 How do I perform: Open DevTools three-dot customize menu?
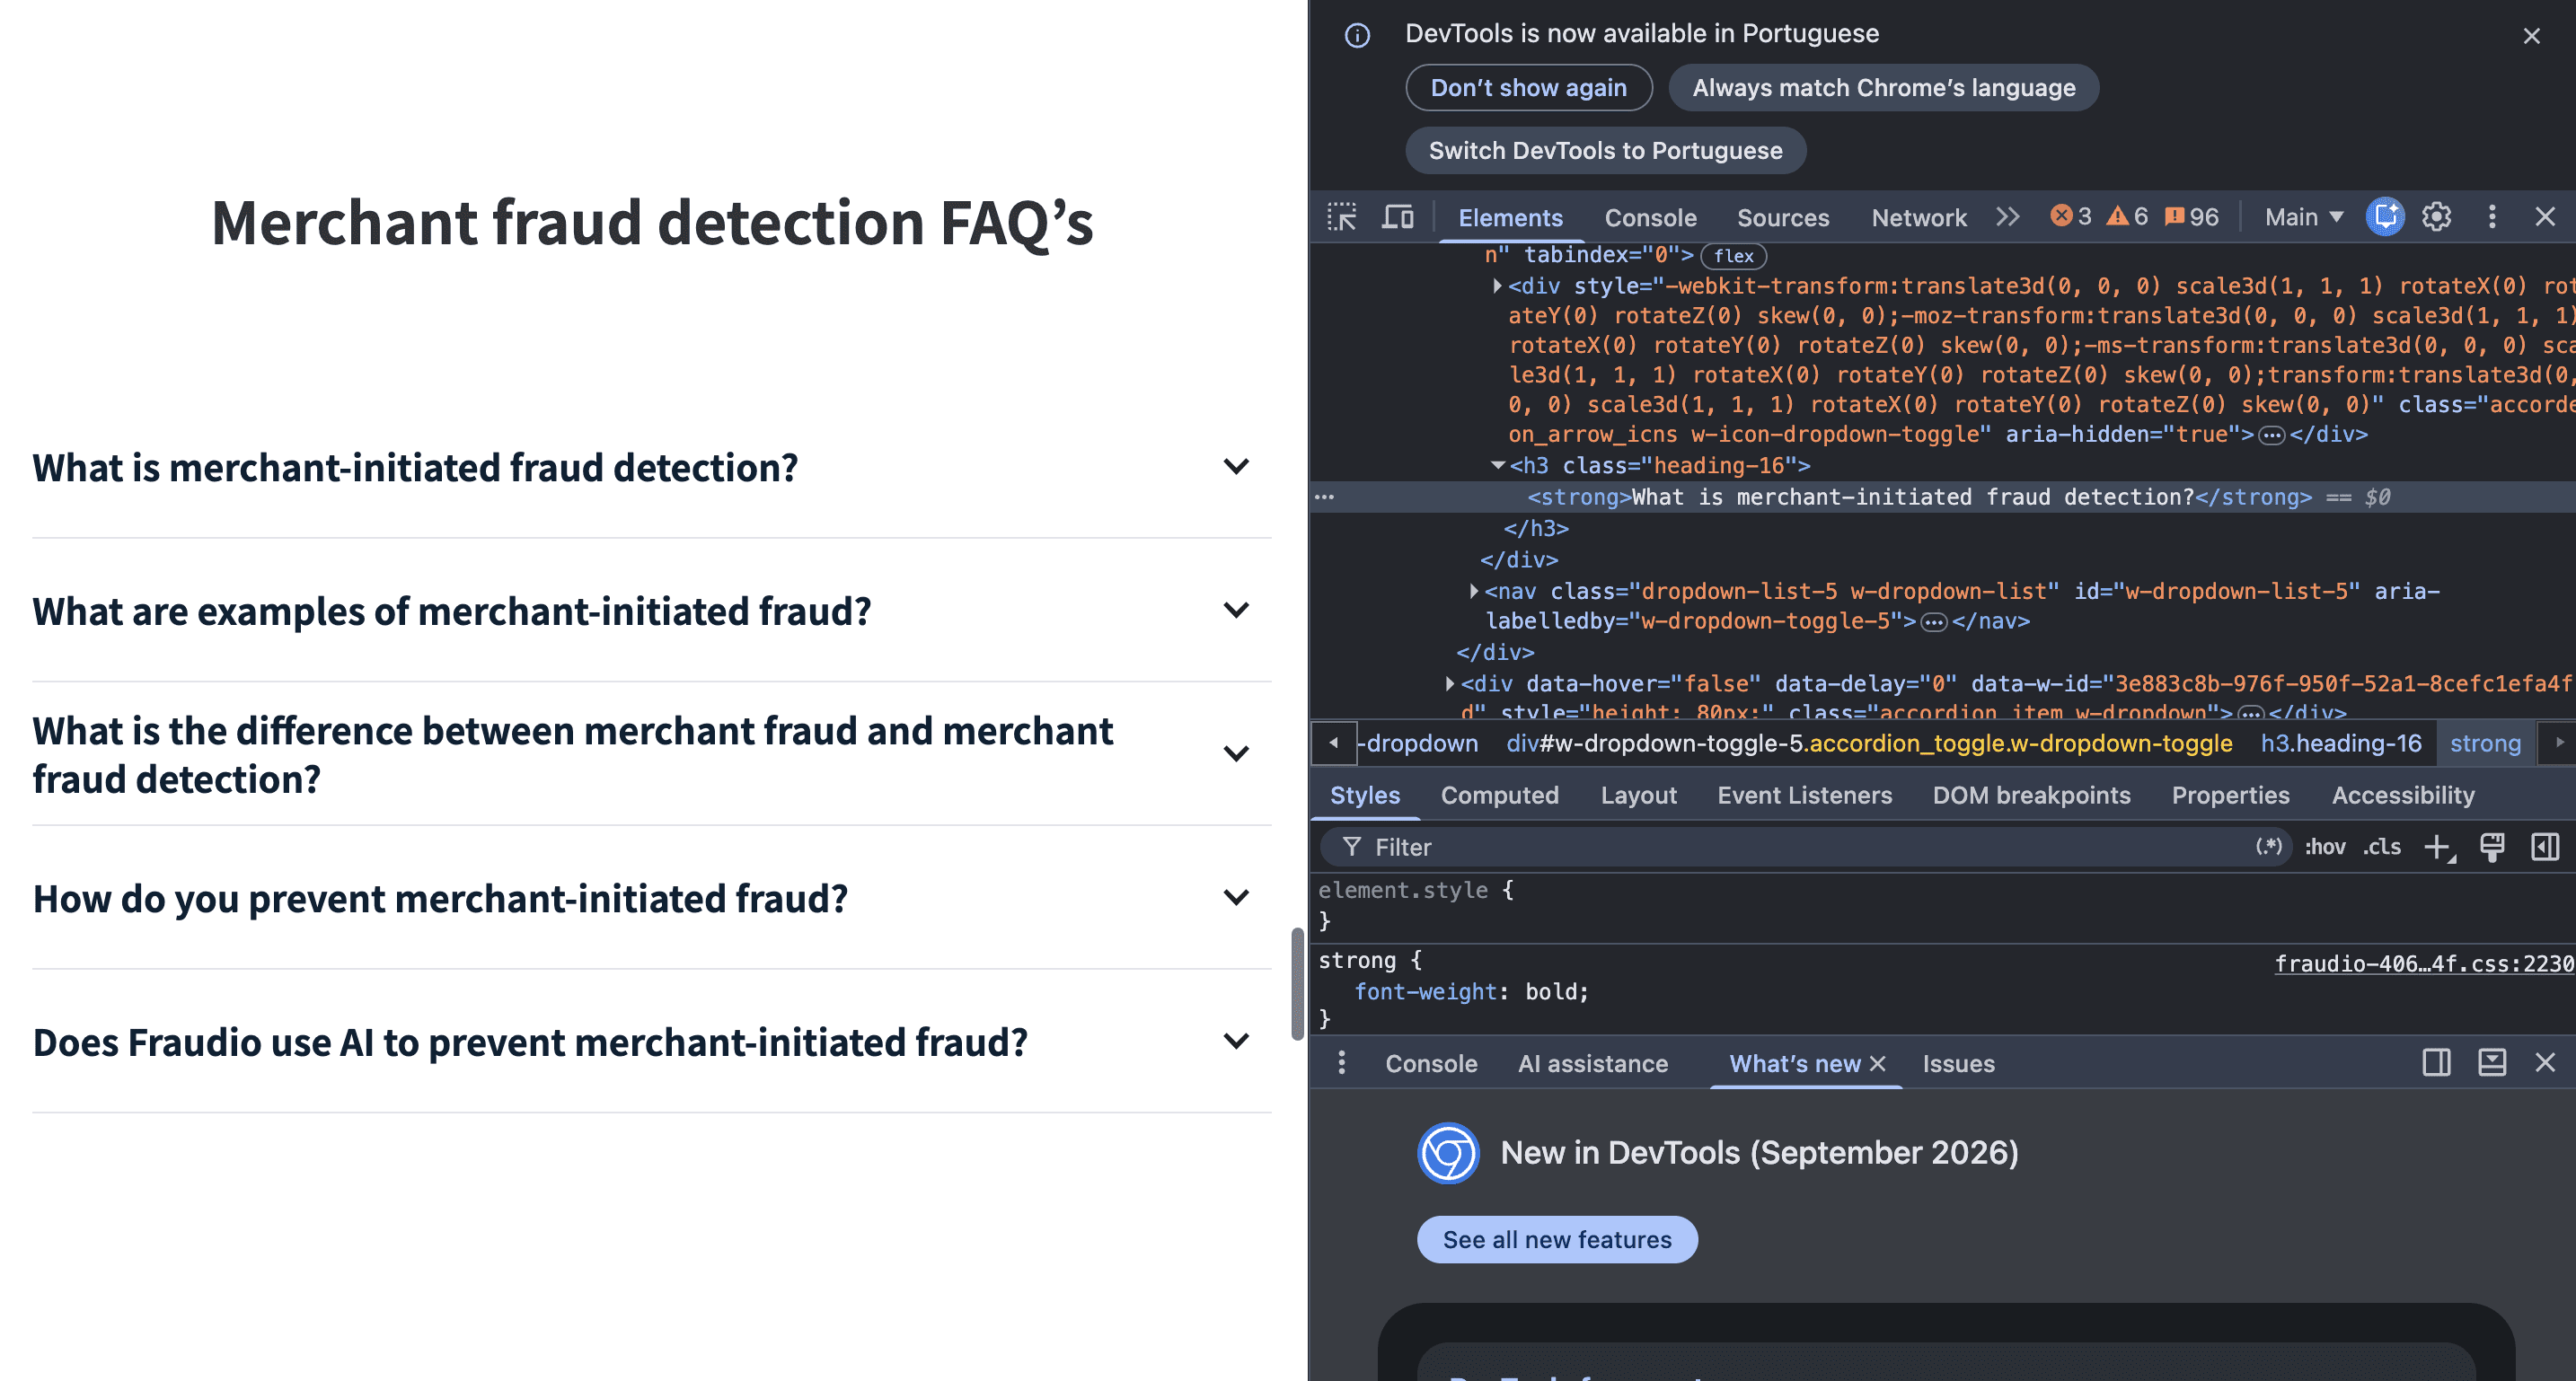point(2492,217)
